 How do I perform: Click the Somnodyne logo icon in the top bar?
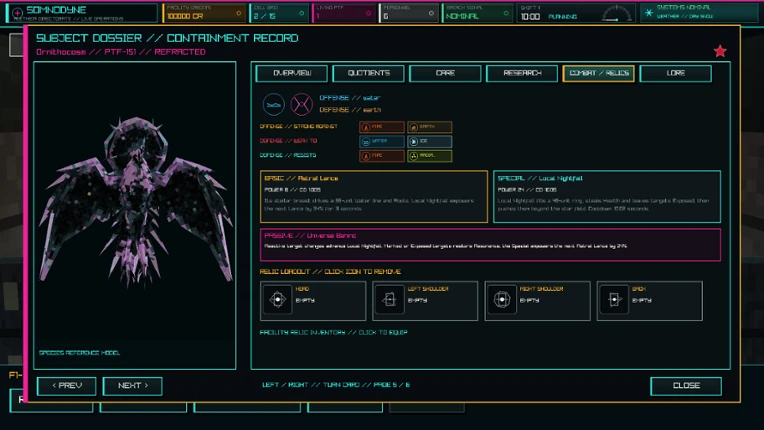(x=18, y=13)
